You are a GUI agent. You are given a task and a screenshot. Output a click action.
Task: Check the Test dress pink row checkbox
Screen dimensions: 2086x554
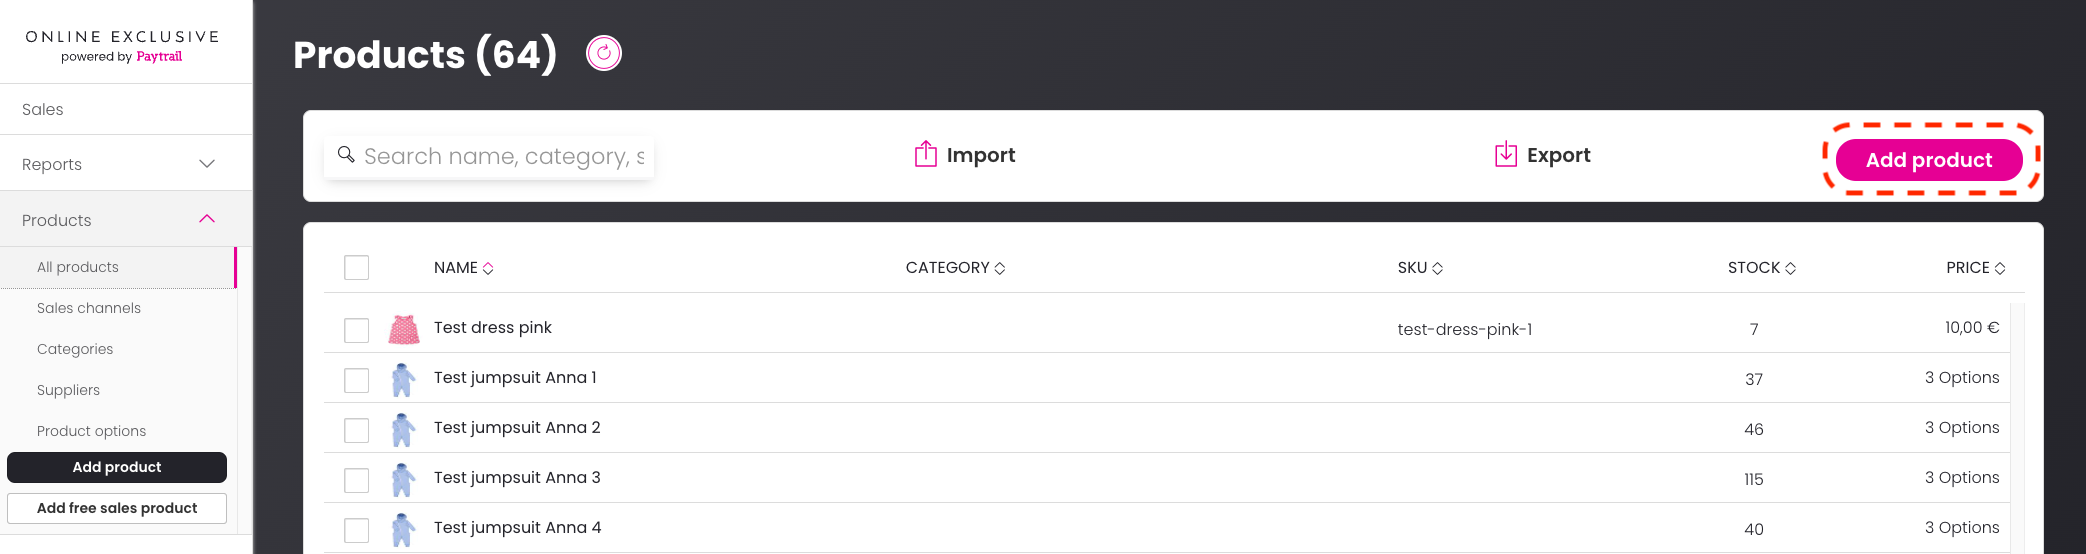357,330
